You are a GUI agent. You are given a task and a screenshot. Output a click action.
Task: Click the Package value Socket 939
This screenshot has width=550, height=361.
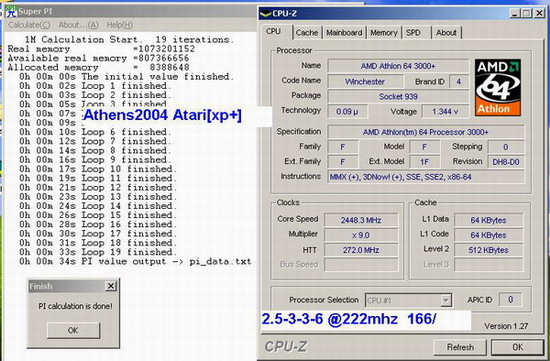point(398,96)
